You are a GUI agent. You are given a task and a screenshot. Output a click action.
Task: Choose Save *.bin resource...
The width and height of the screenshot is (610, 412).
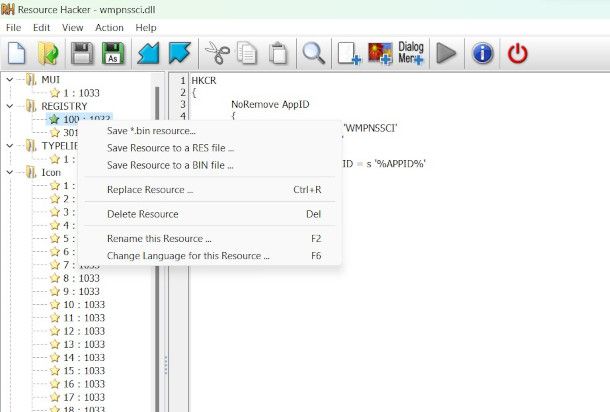point(210,131)
